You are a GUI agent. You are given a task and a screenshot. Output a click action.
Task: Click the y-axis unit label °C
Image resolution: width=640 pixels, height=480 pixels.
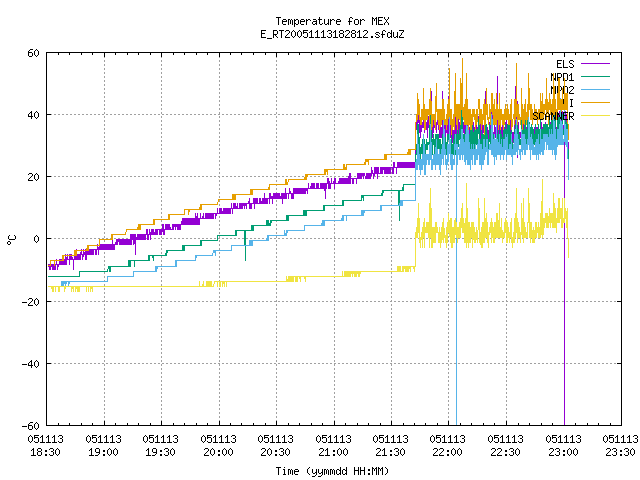click(x=12, y=240)
